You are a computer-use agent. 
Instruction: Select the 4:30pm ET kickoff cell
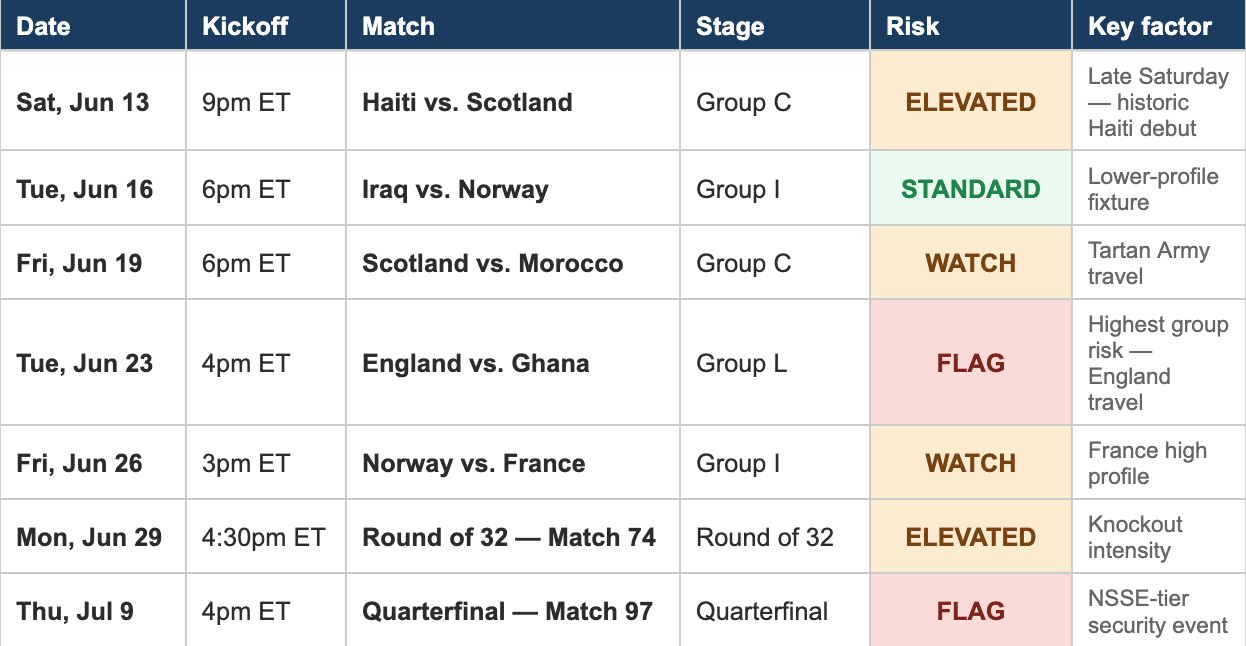pyautogui.click(x=266, y=537)
